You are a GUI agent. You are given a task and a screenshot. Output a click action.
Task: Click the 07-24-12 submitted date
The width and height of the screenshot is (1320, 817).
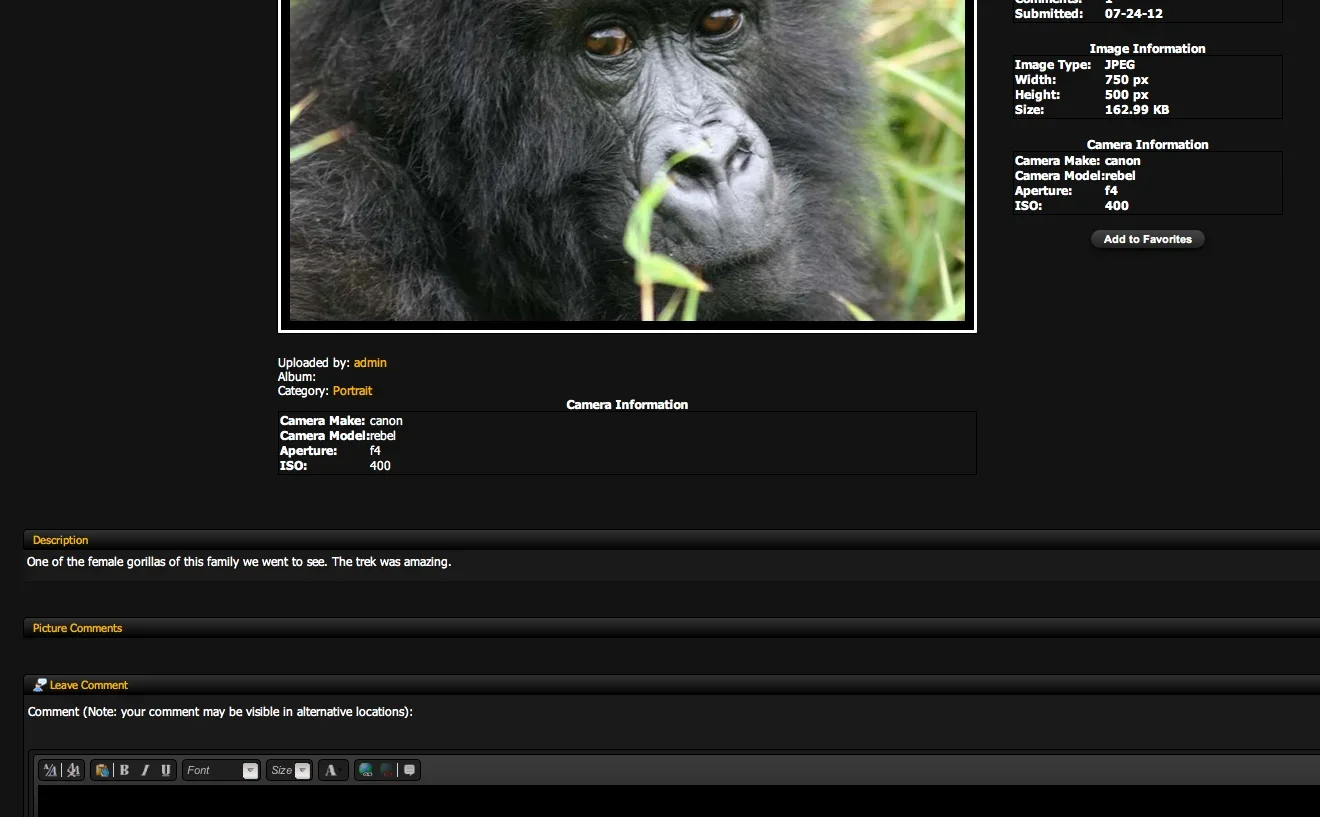coord(1134,14)
